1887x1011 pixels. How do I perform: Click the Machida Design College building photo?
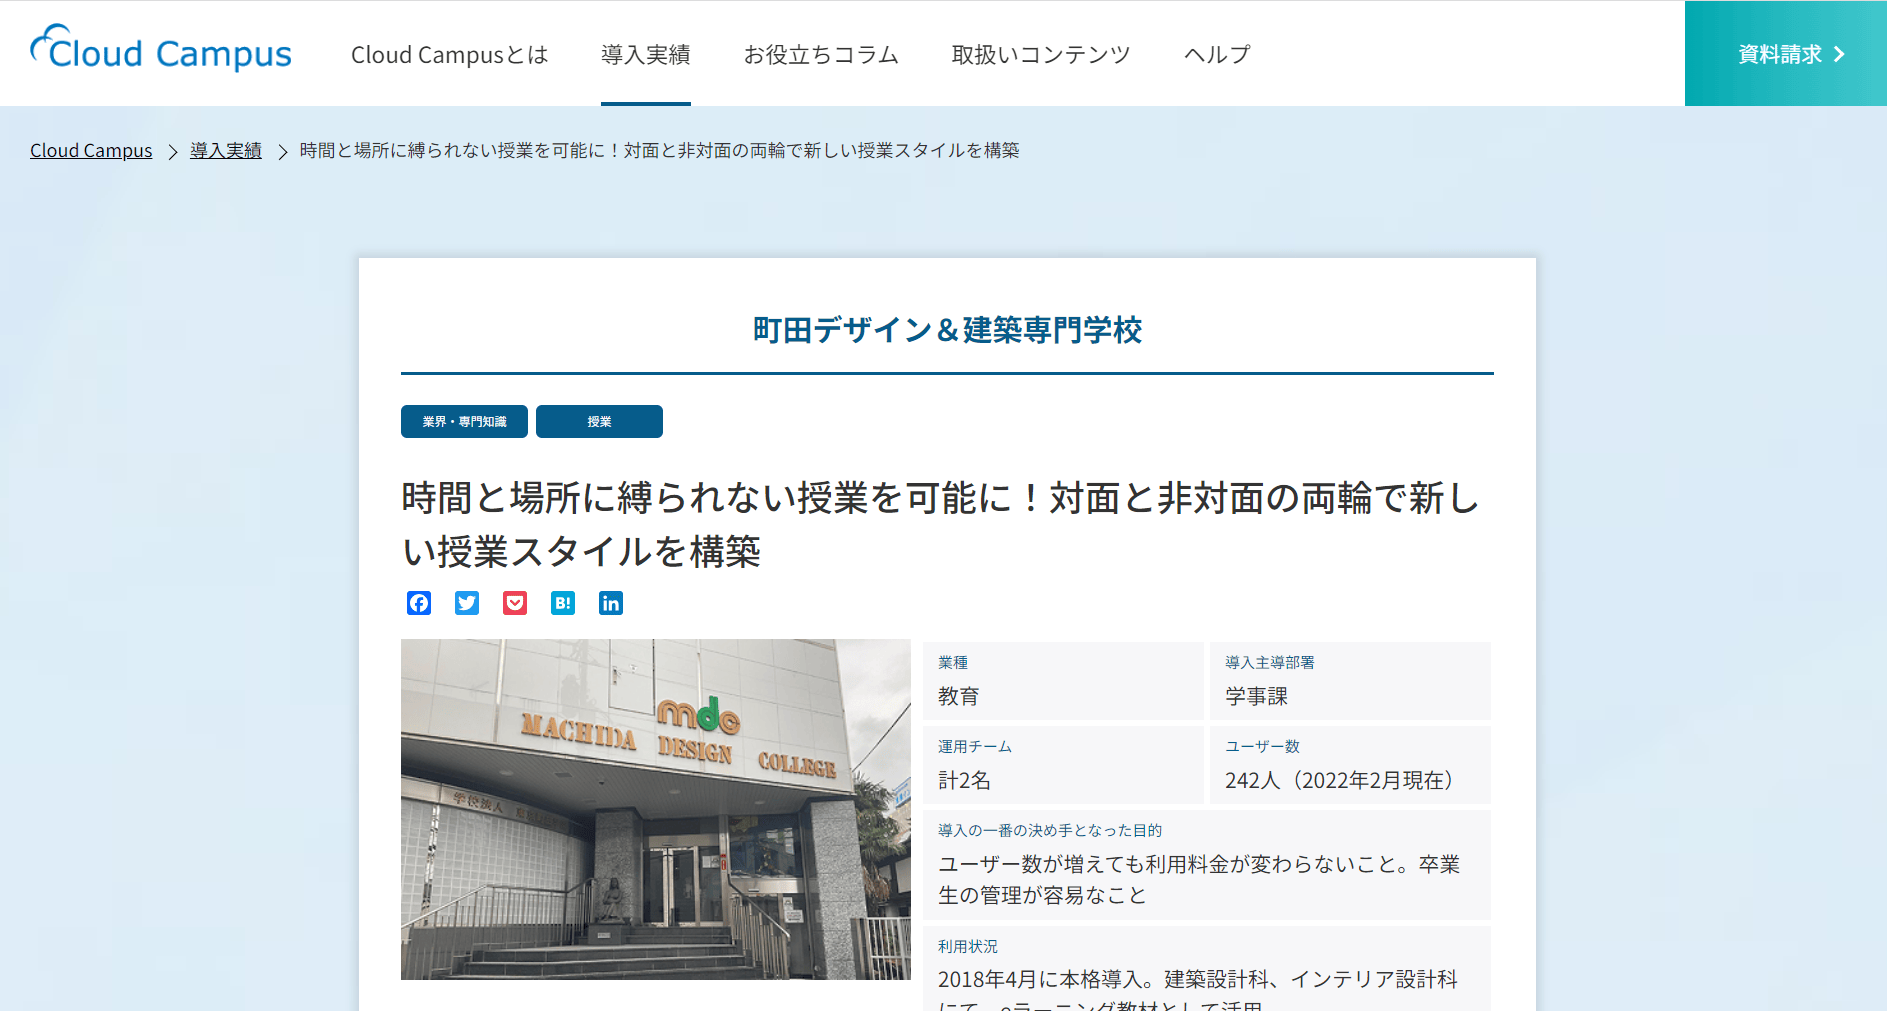click(x=656, y=809)
